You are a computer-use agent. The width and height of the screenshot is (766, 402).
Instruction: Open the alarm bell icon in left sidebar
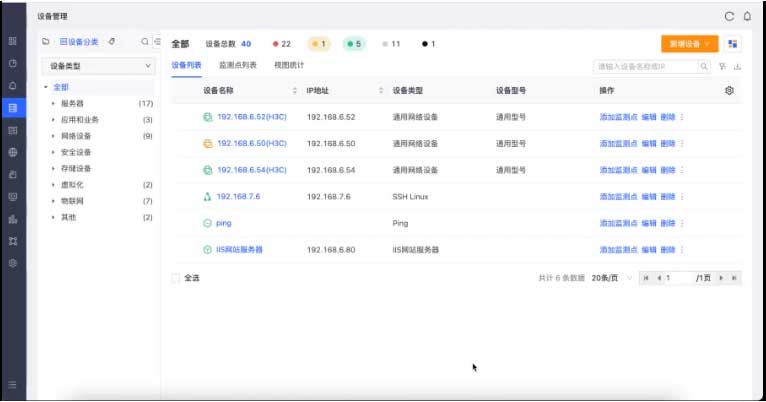[13, 85]
